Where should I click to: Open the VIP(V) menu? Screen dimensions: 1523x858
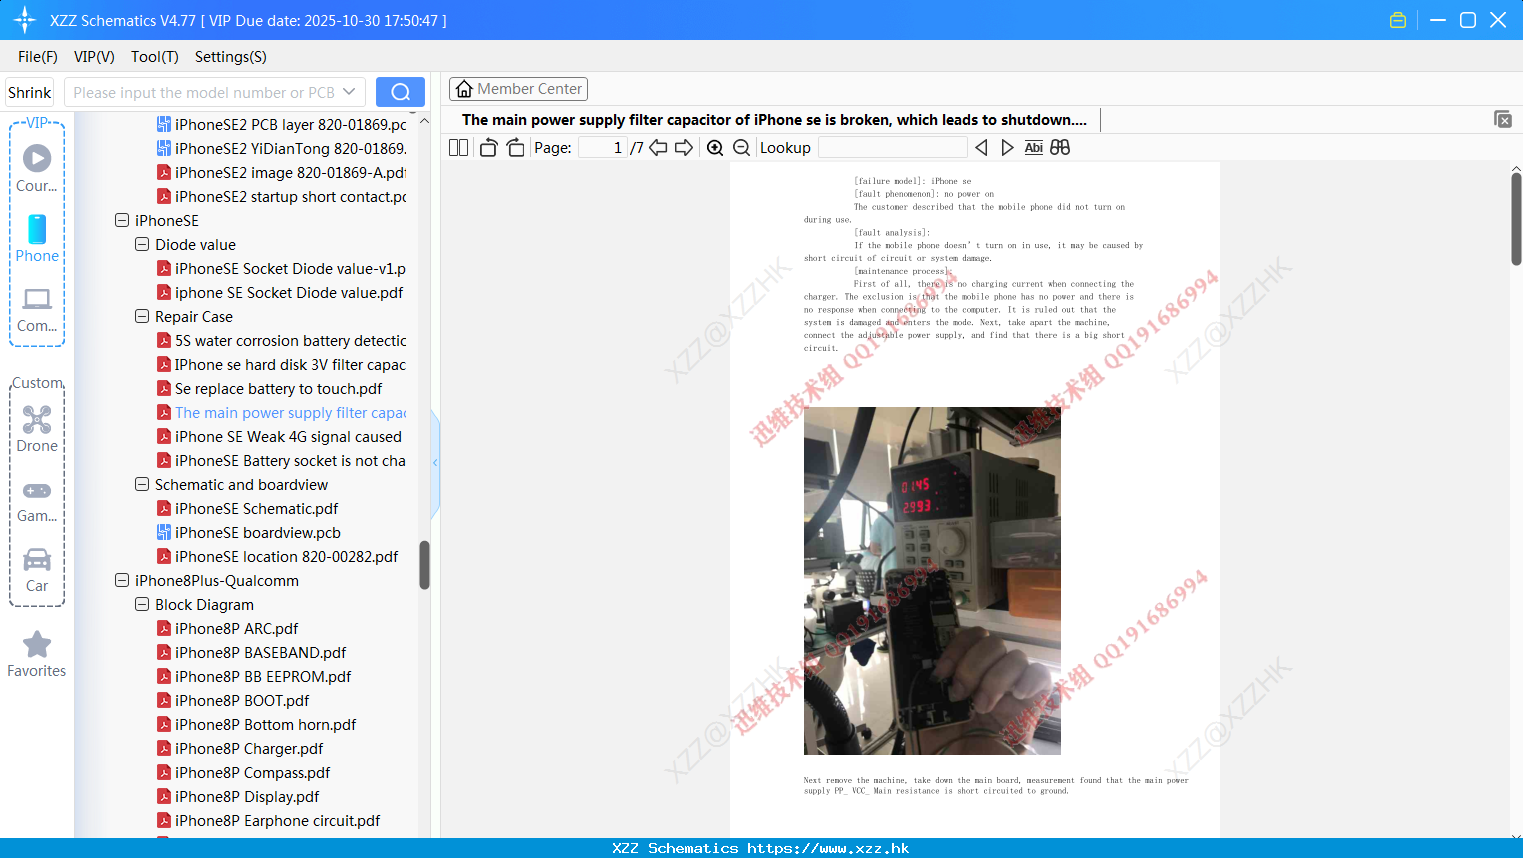coord(94,57)
